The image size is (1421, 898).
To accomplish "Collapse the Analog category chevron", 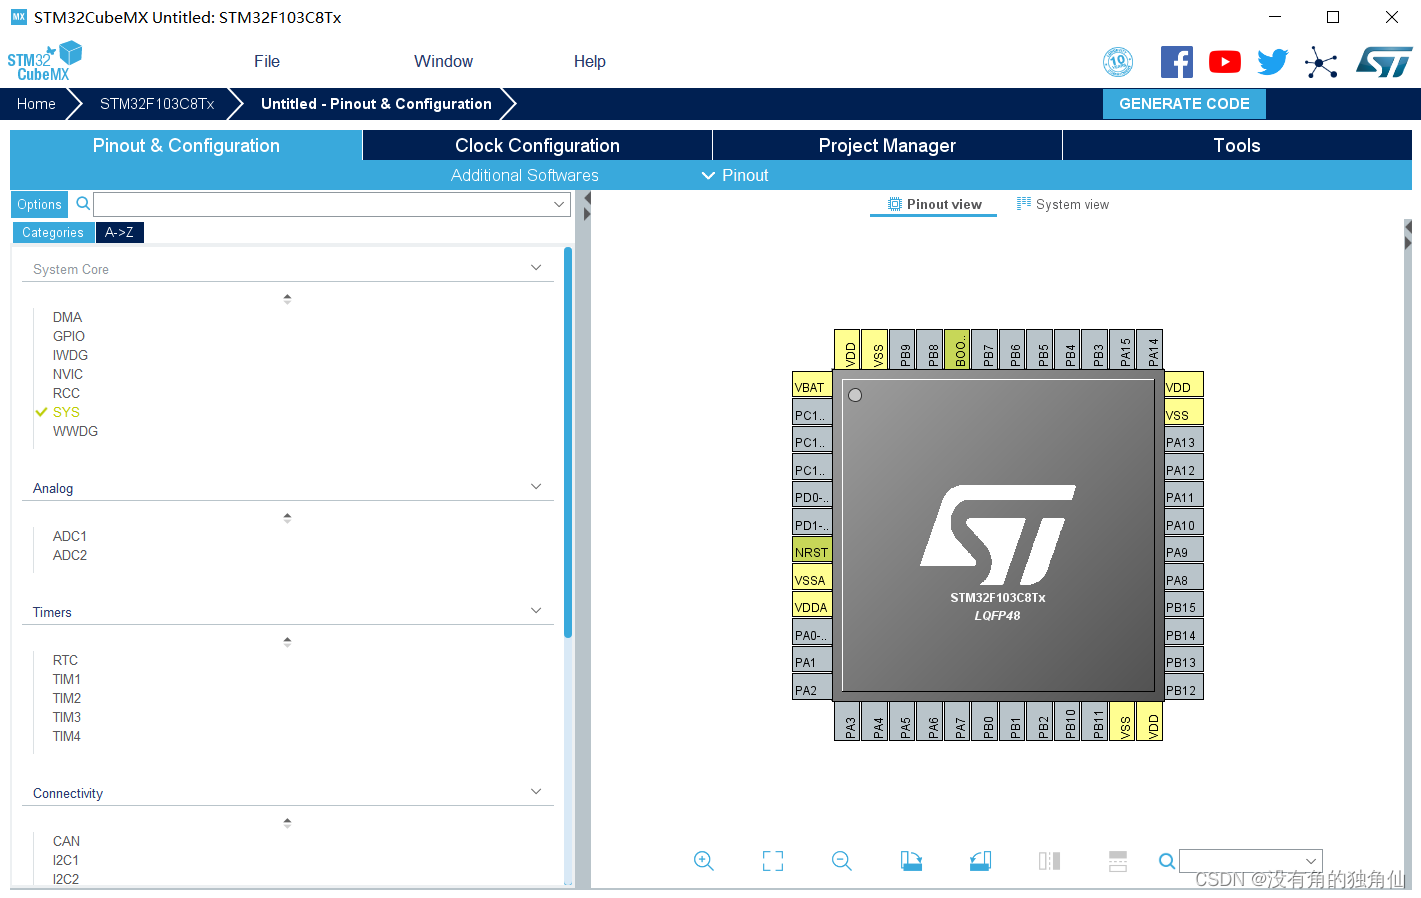I will point(536,487).
